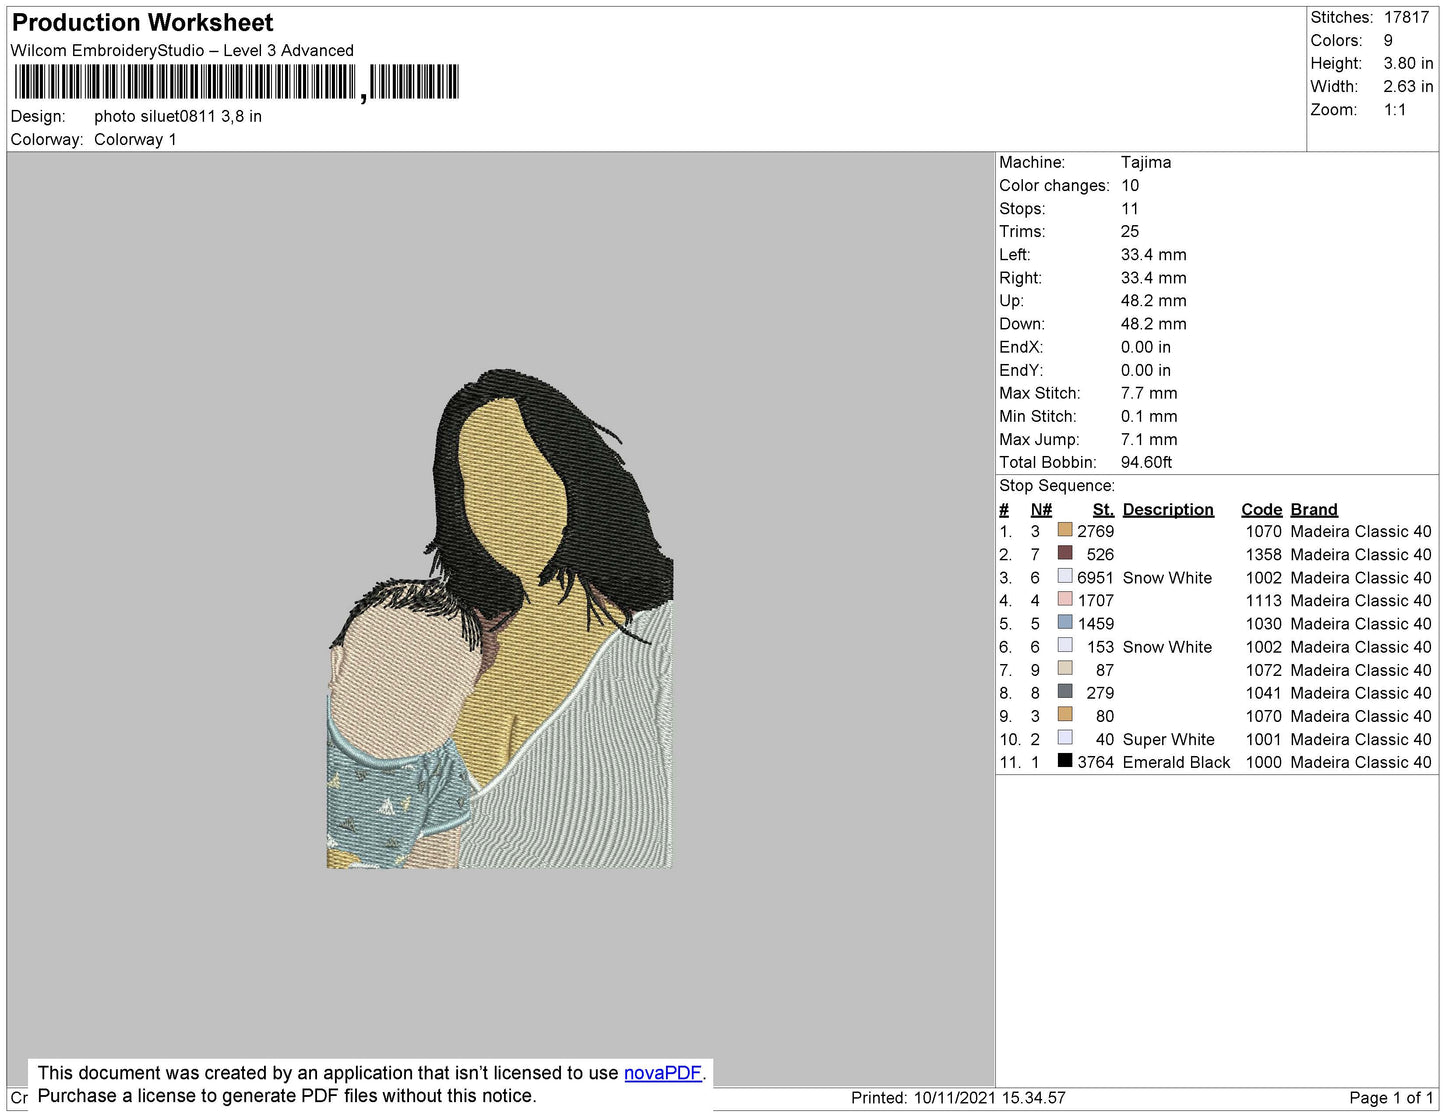1445x1117 pixels.
Task: Click 'Wilcom EmbroideryStudio – Level 3 Advanced' text
Action: click(x=182, y=51)
